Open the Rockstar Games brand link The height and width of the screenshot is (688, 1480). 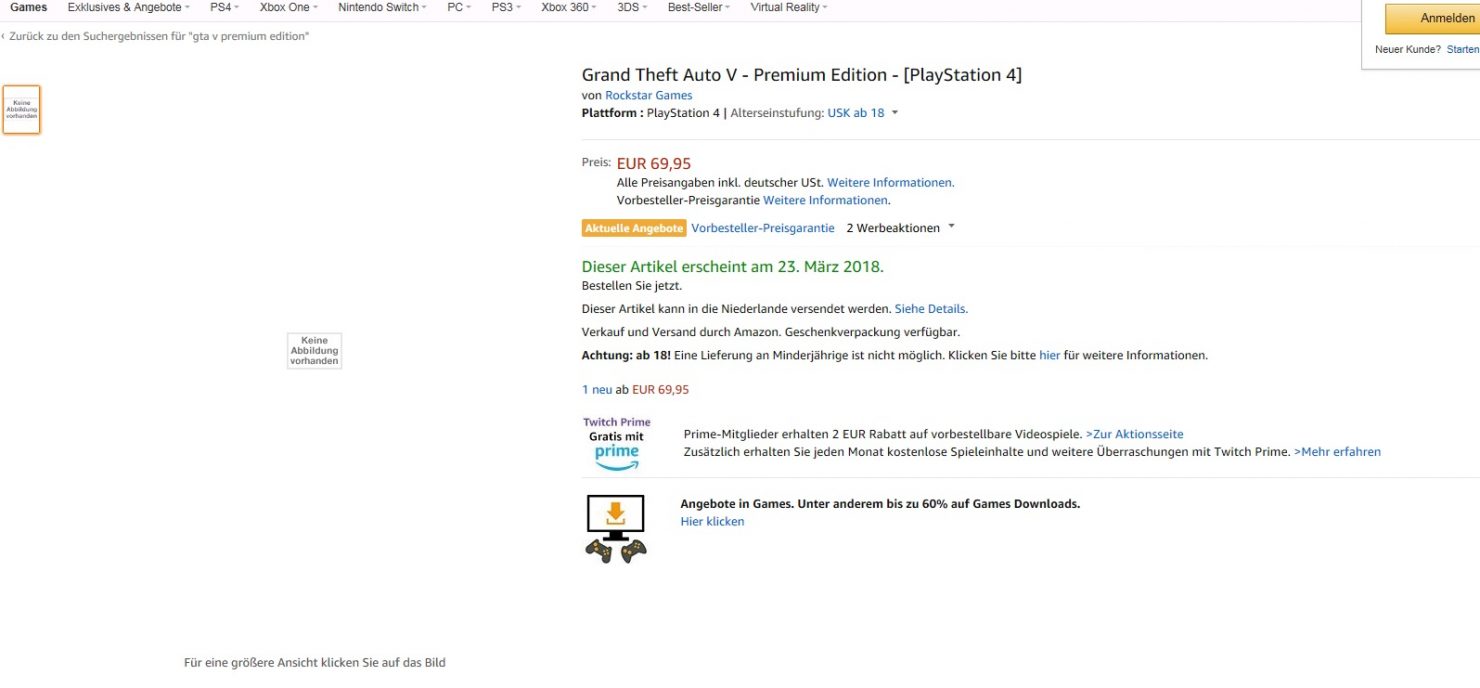[x=648, y=95]
